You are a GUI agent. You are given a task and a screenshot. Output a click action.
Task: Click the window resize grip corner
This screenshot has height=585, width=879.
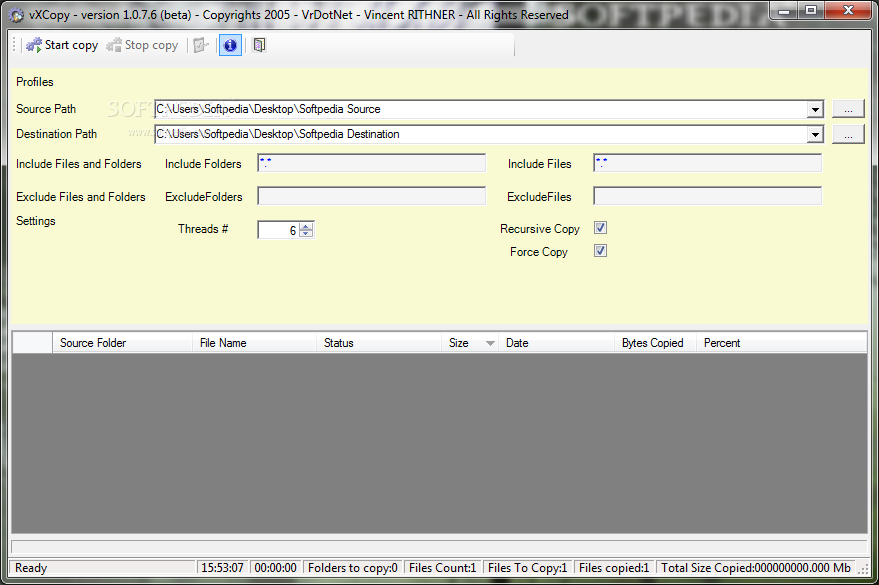863,569
